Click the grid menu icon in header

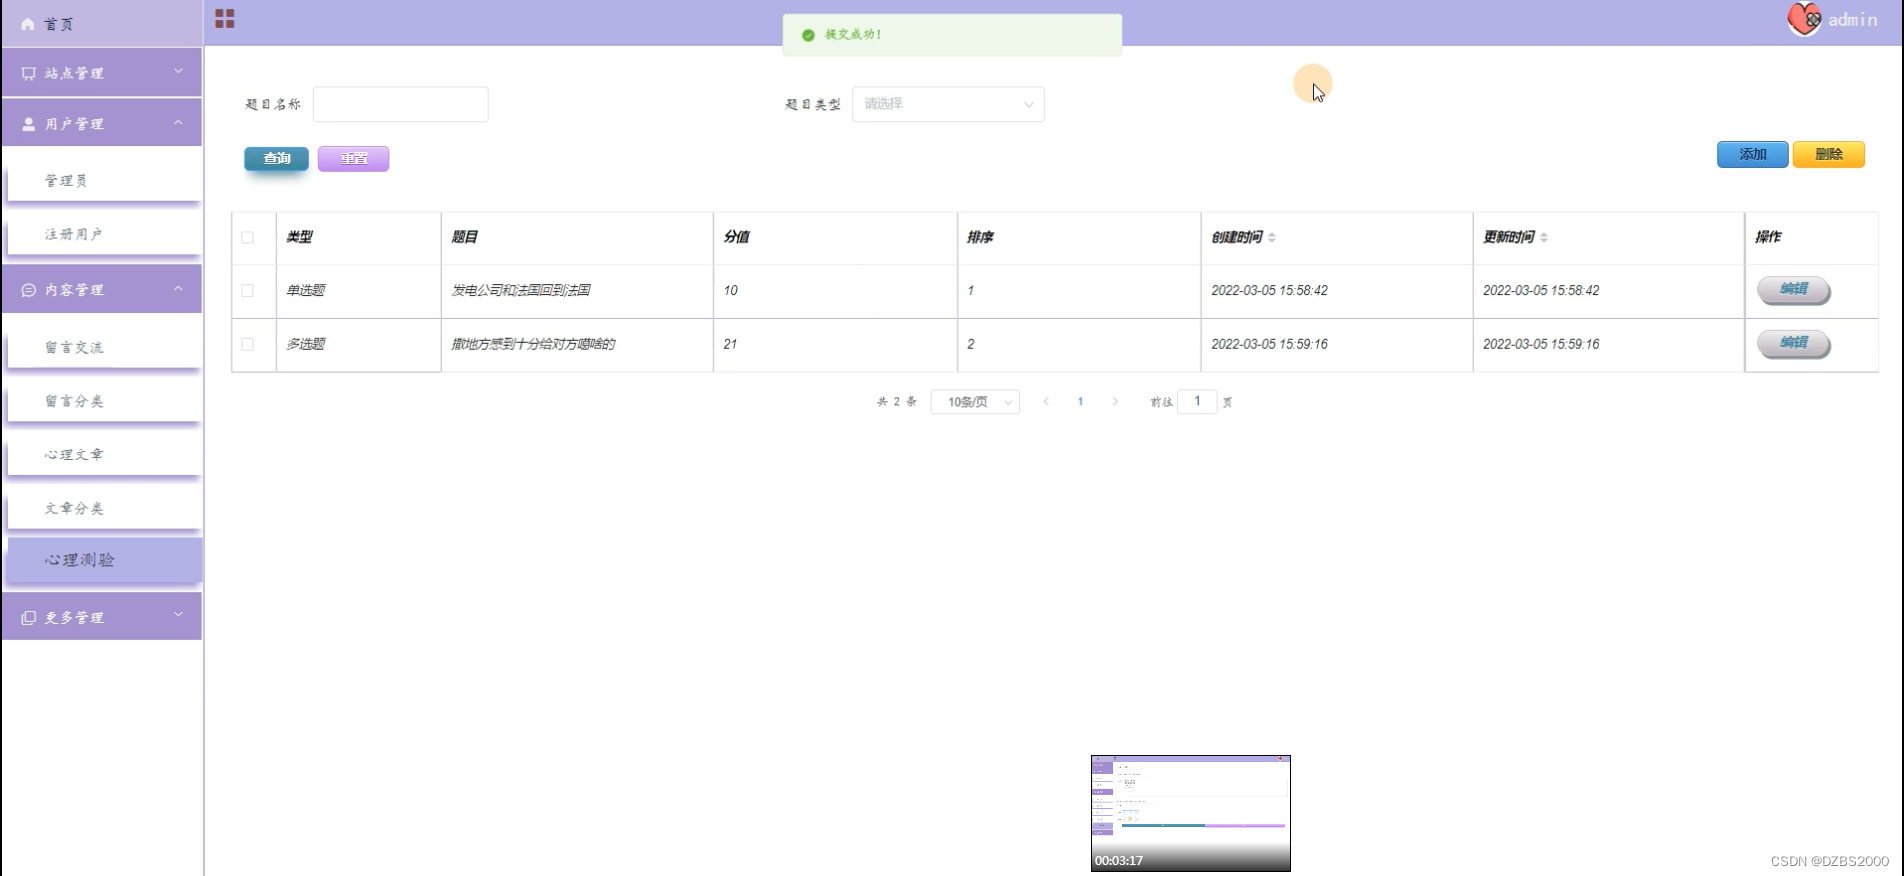coord(225,19)
